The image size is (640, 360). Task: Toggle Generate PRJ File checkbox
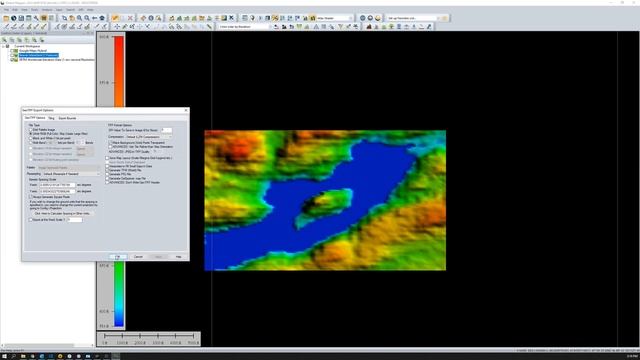click(x=107, y=174)
